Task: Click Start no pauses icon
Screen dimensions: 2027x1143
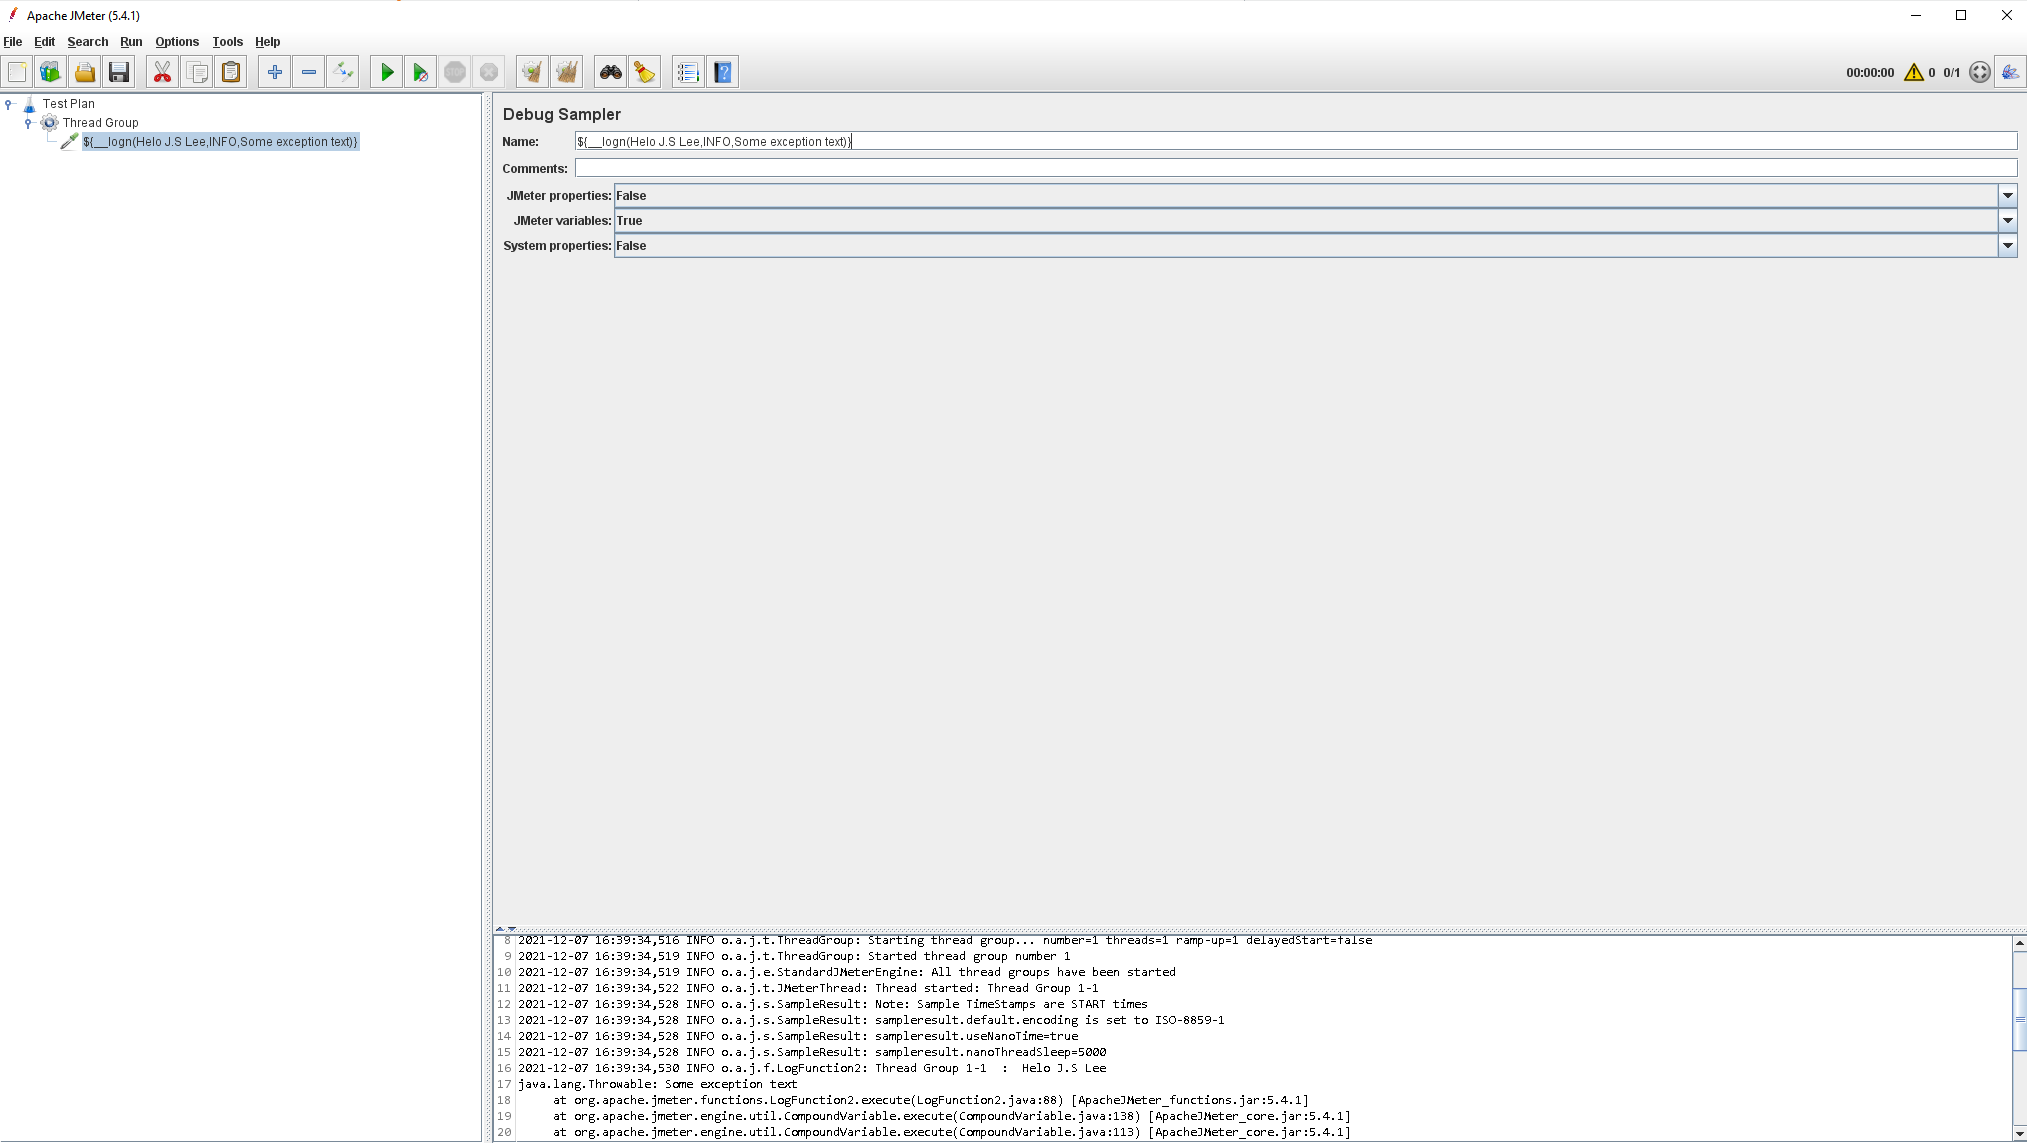Action: click(x=420, y=72)
